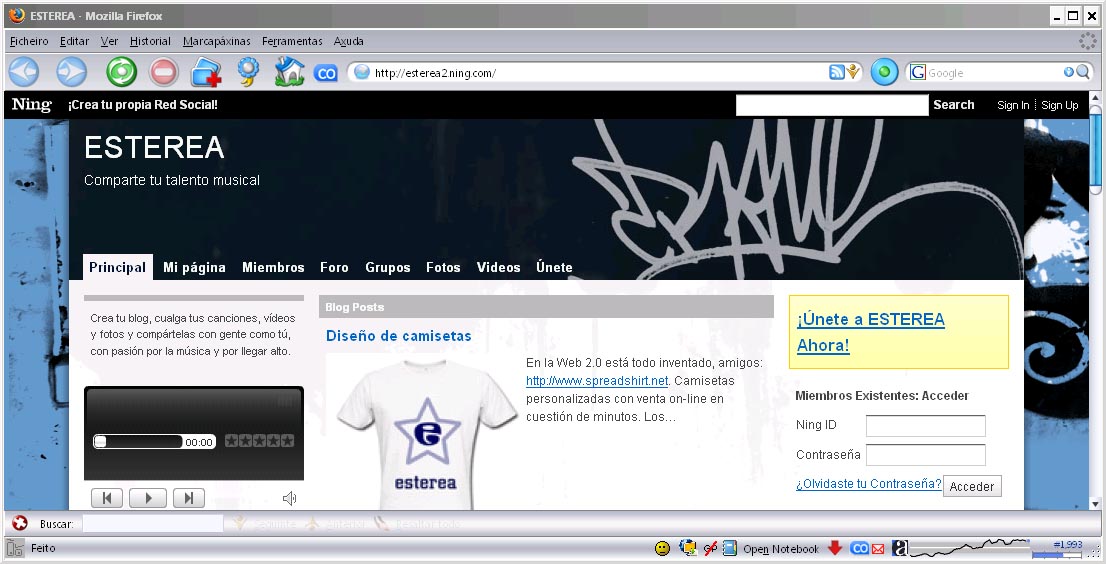This screenshot has width=1106, height=564.
Task: Click ¿Olvidaste tu Contraseña? link
Action: (868, 484)
